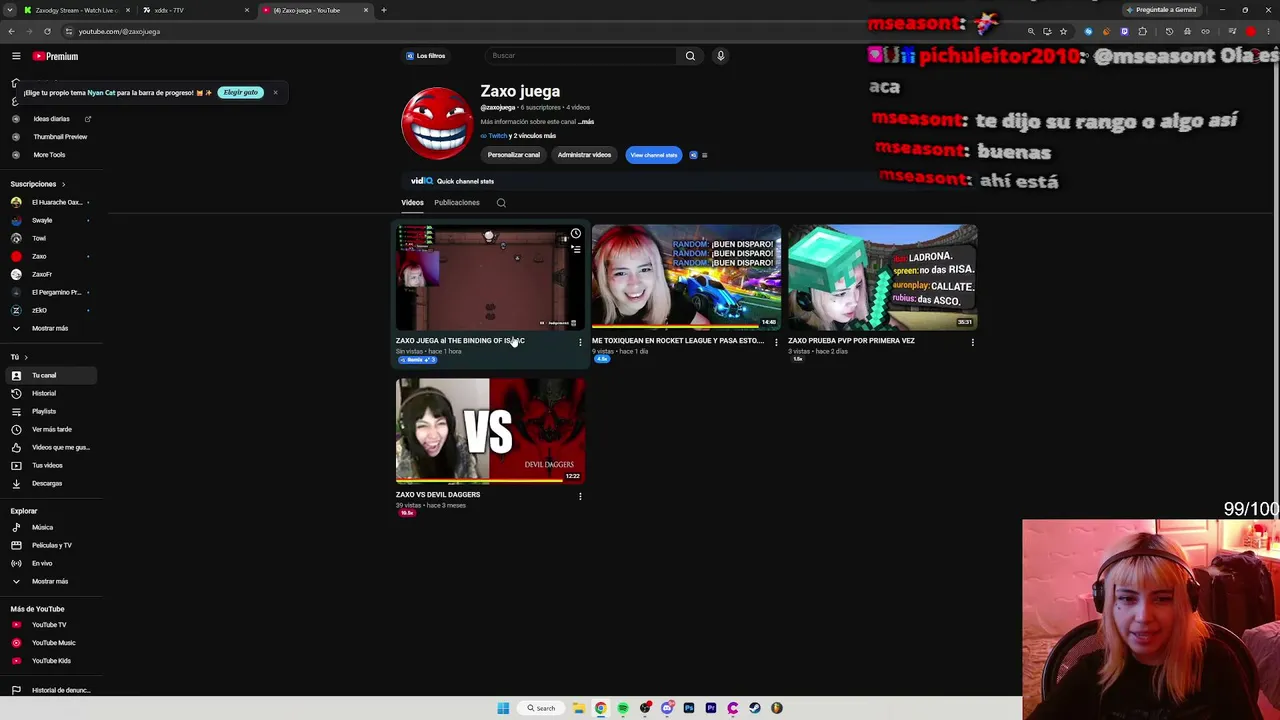The height and width of the screenshot is (720, 1280).
Task: Open the YouTube hamburger guide menu
Action: [16, 56]
